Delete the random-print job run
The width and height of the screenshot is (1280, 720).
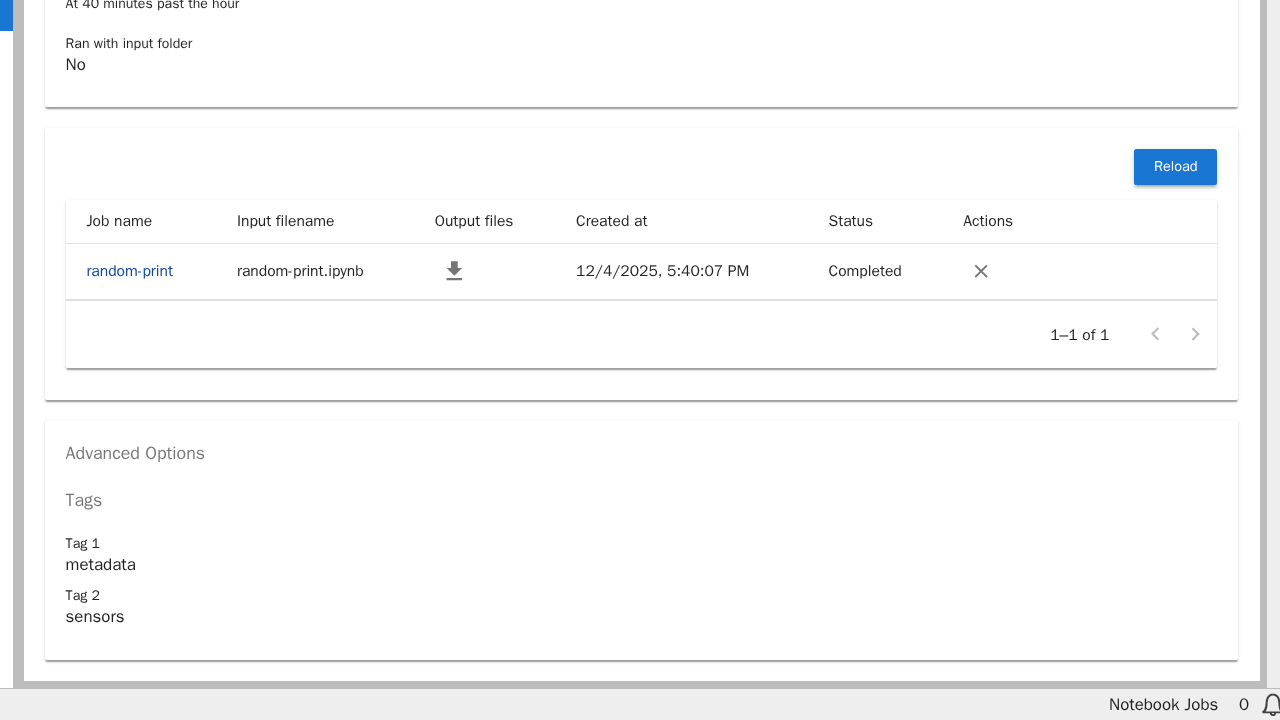[981, 271]
